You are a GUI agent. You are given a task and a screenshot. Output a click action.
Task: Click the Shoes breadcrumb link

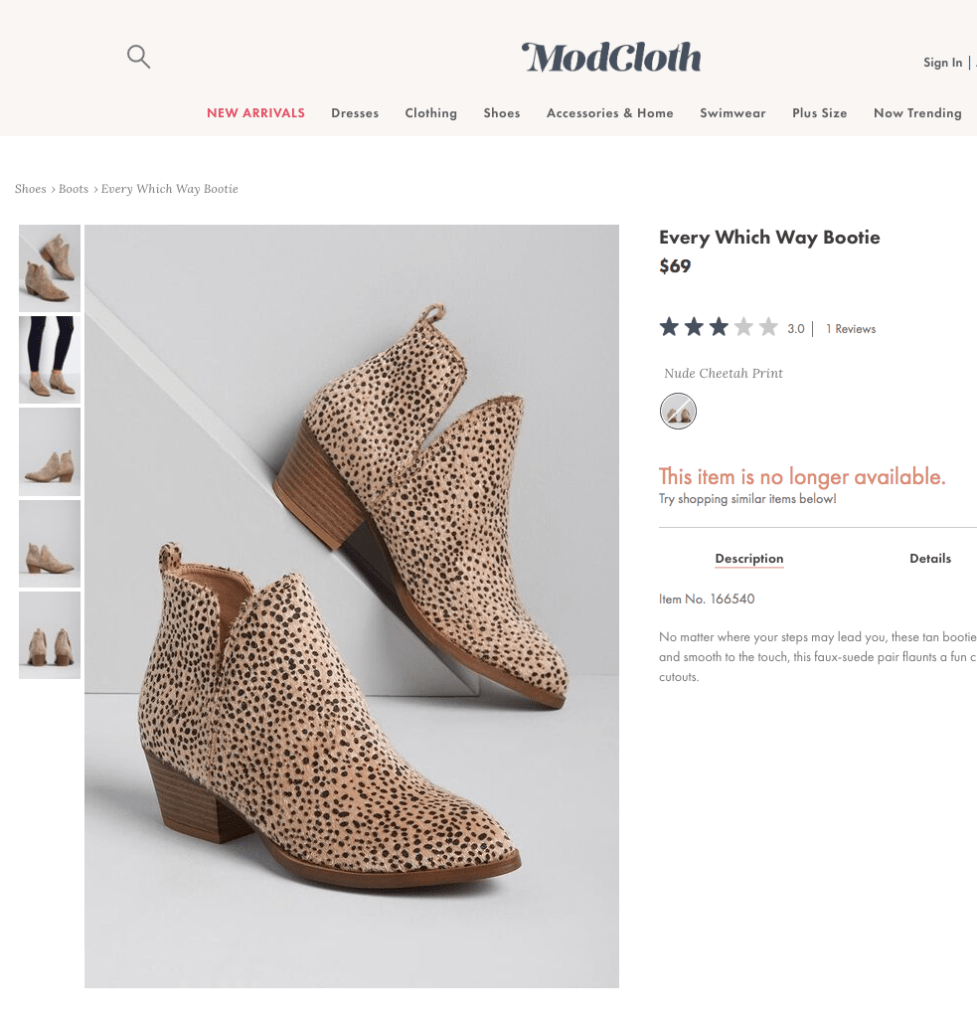[x=31, y=189]
